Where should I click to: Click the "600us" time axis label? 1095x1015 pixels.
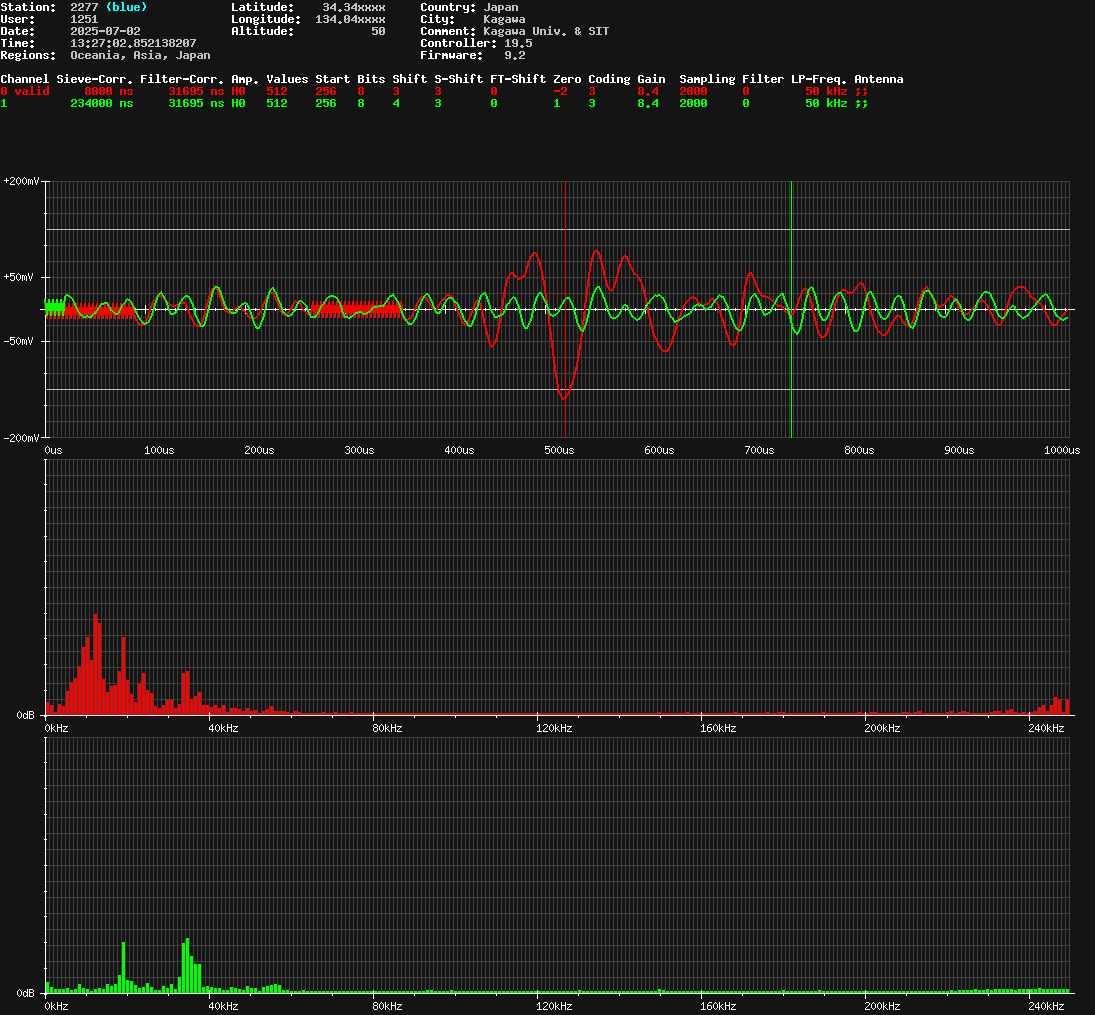coord(659,451)
